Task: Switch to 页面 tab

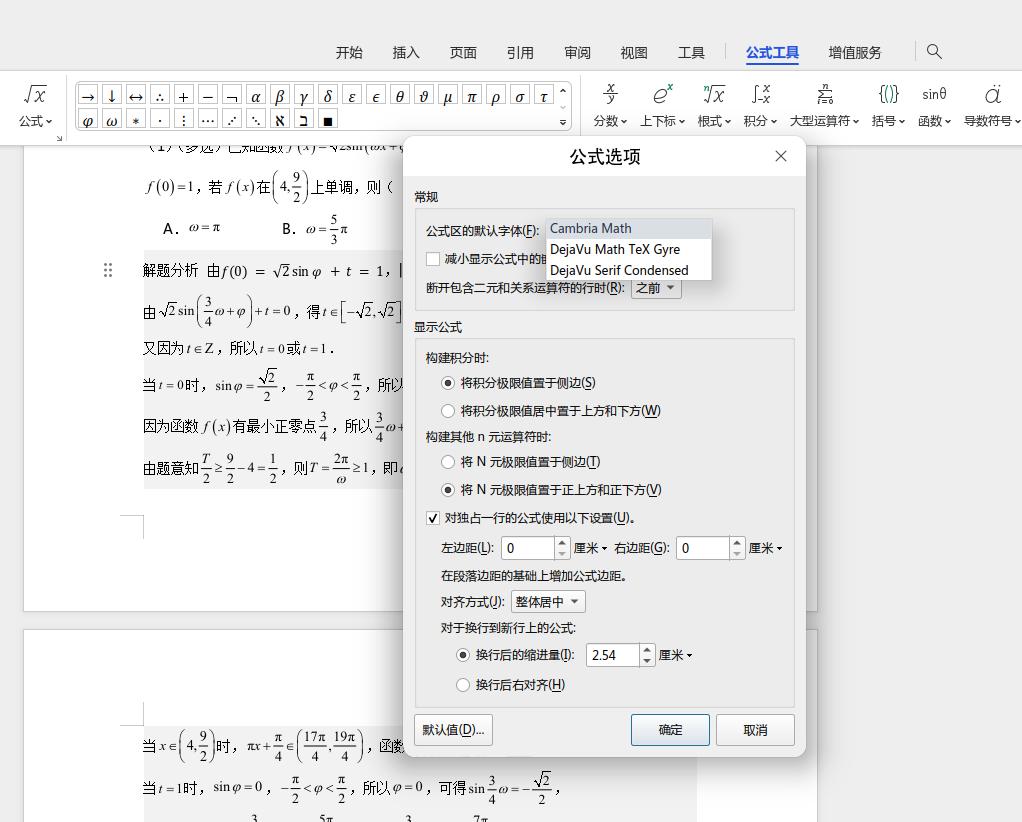Action: pyautogui.click(x=463, y=52)
